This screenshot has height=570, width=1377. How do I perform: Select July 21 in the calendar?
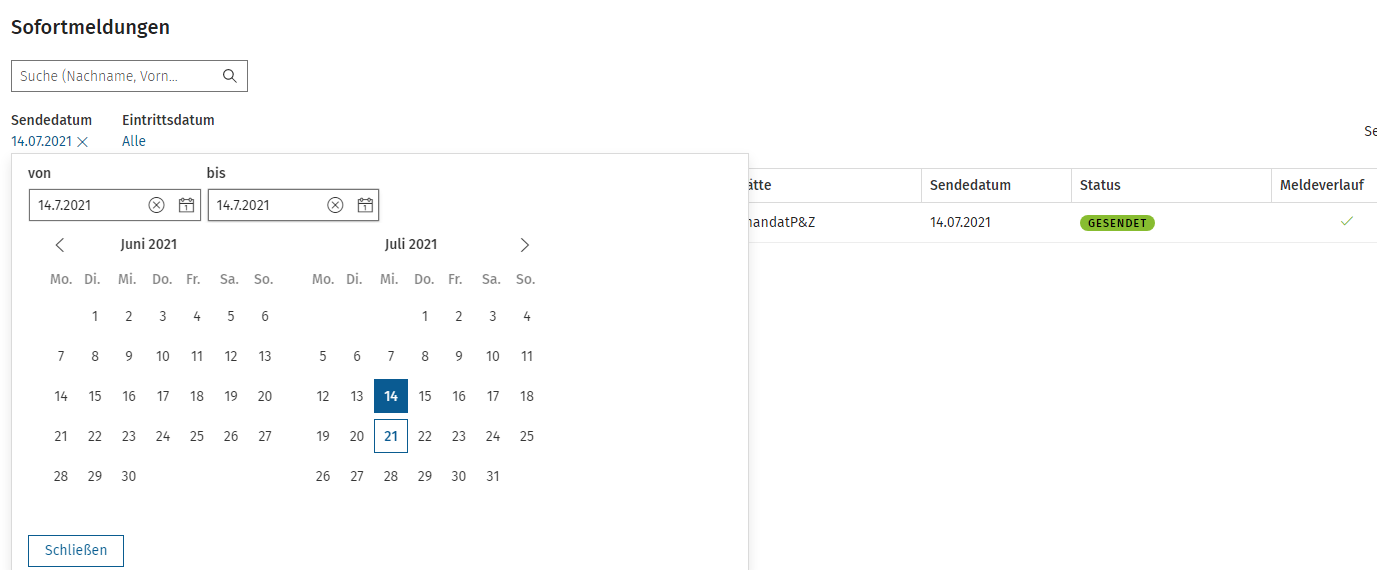pyautogui.click(x=391, y=436)
